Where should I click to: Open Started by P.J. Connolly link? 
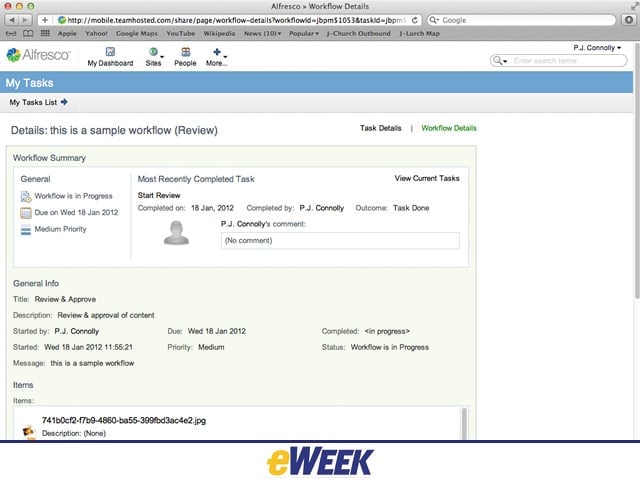pos(77,331)
